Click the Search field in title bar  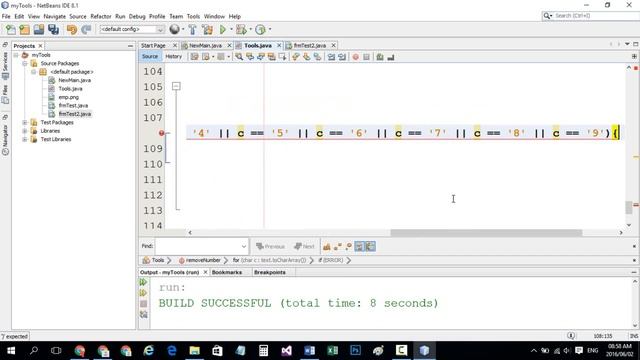pyautogui.click(x=591, y=16)
